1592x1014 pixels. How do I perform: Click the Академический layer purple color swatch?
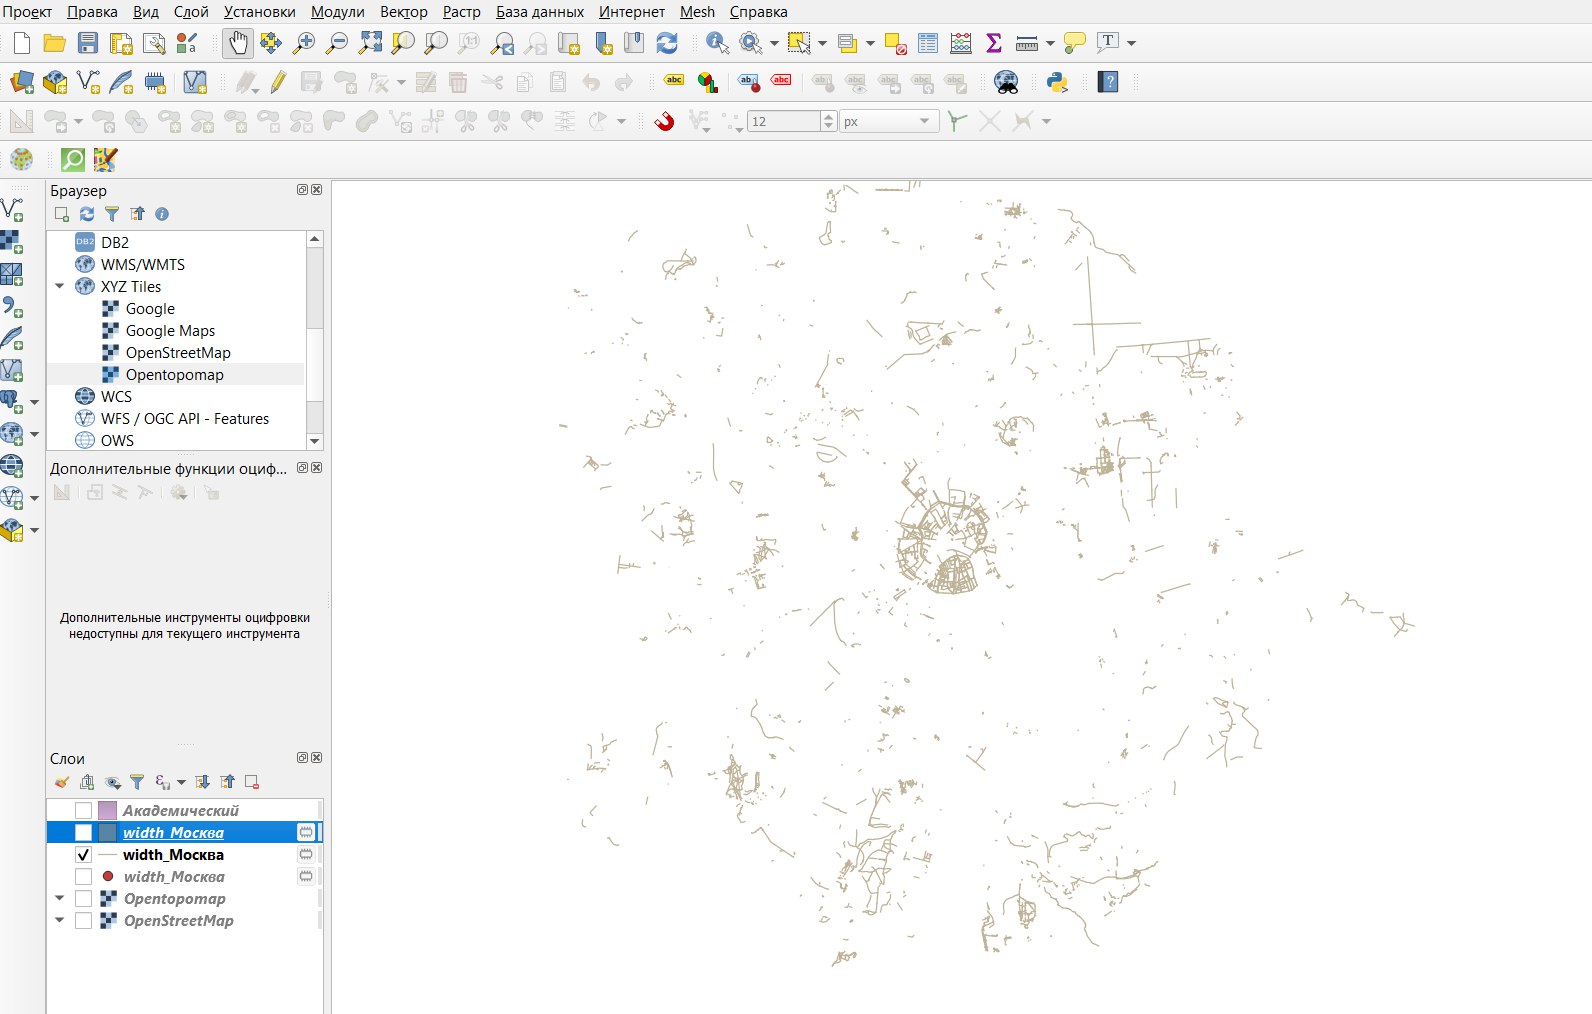(x=107, y=811)
